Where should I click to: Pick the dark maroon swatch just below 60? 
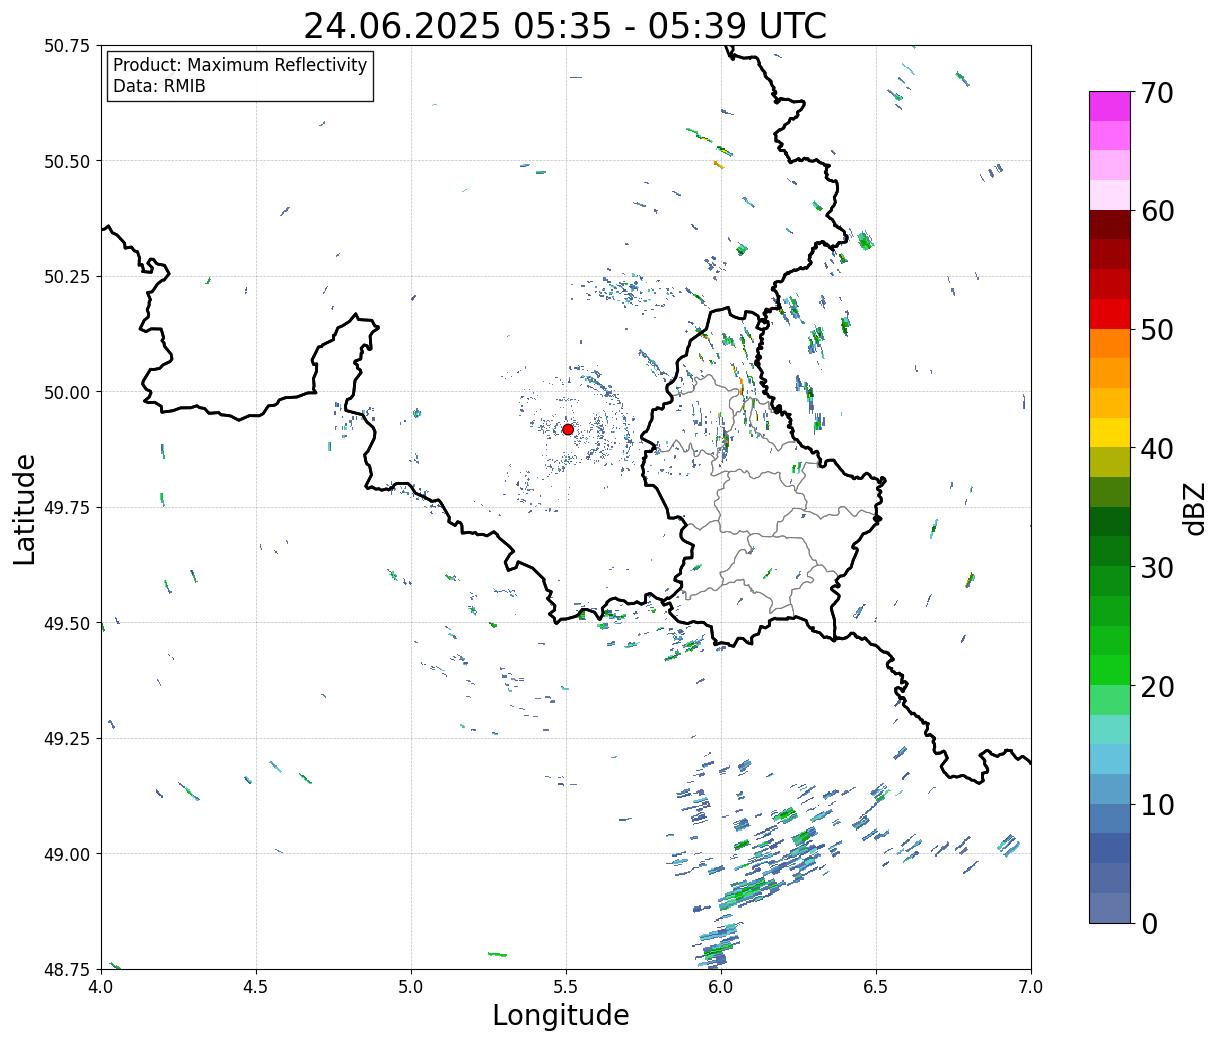1110,225
